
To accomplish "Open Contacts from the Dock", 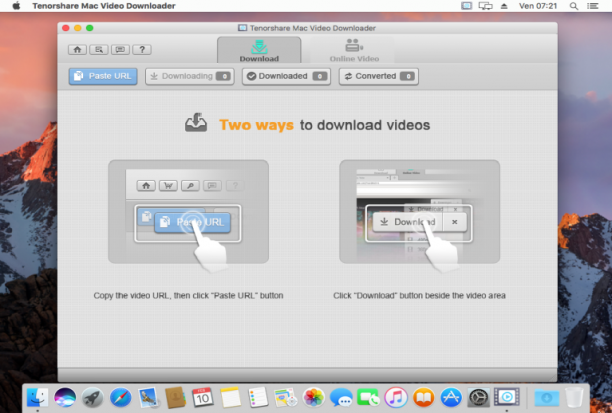I will pos(175,398).
